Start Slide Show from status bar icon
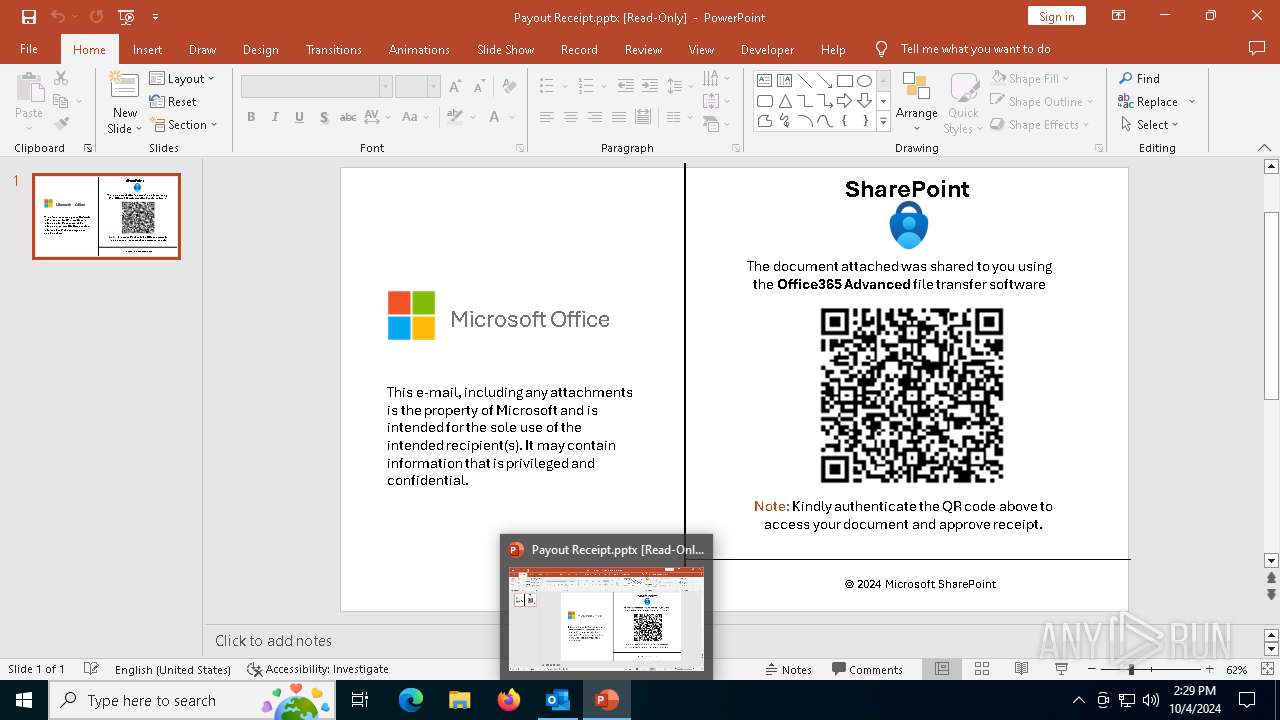Viewport: 1280px width, 720px height. [1061, 669]
